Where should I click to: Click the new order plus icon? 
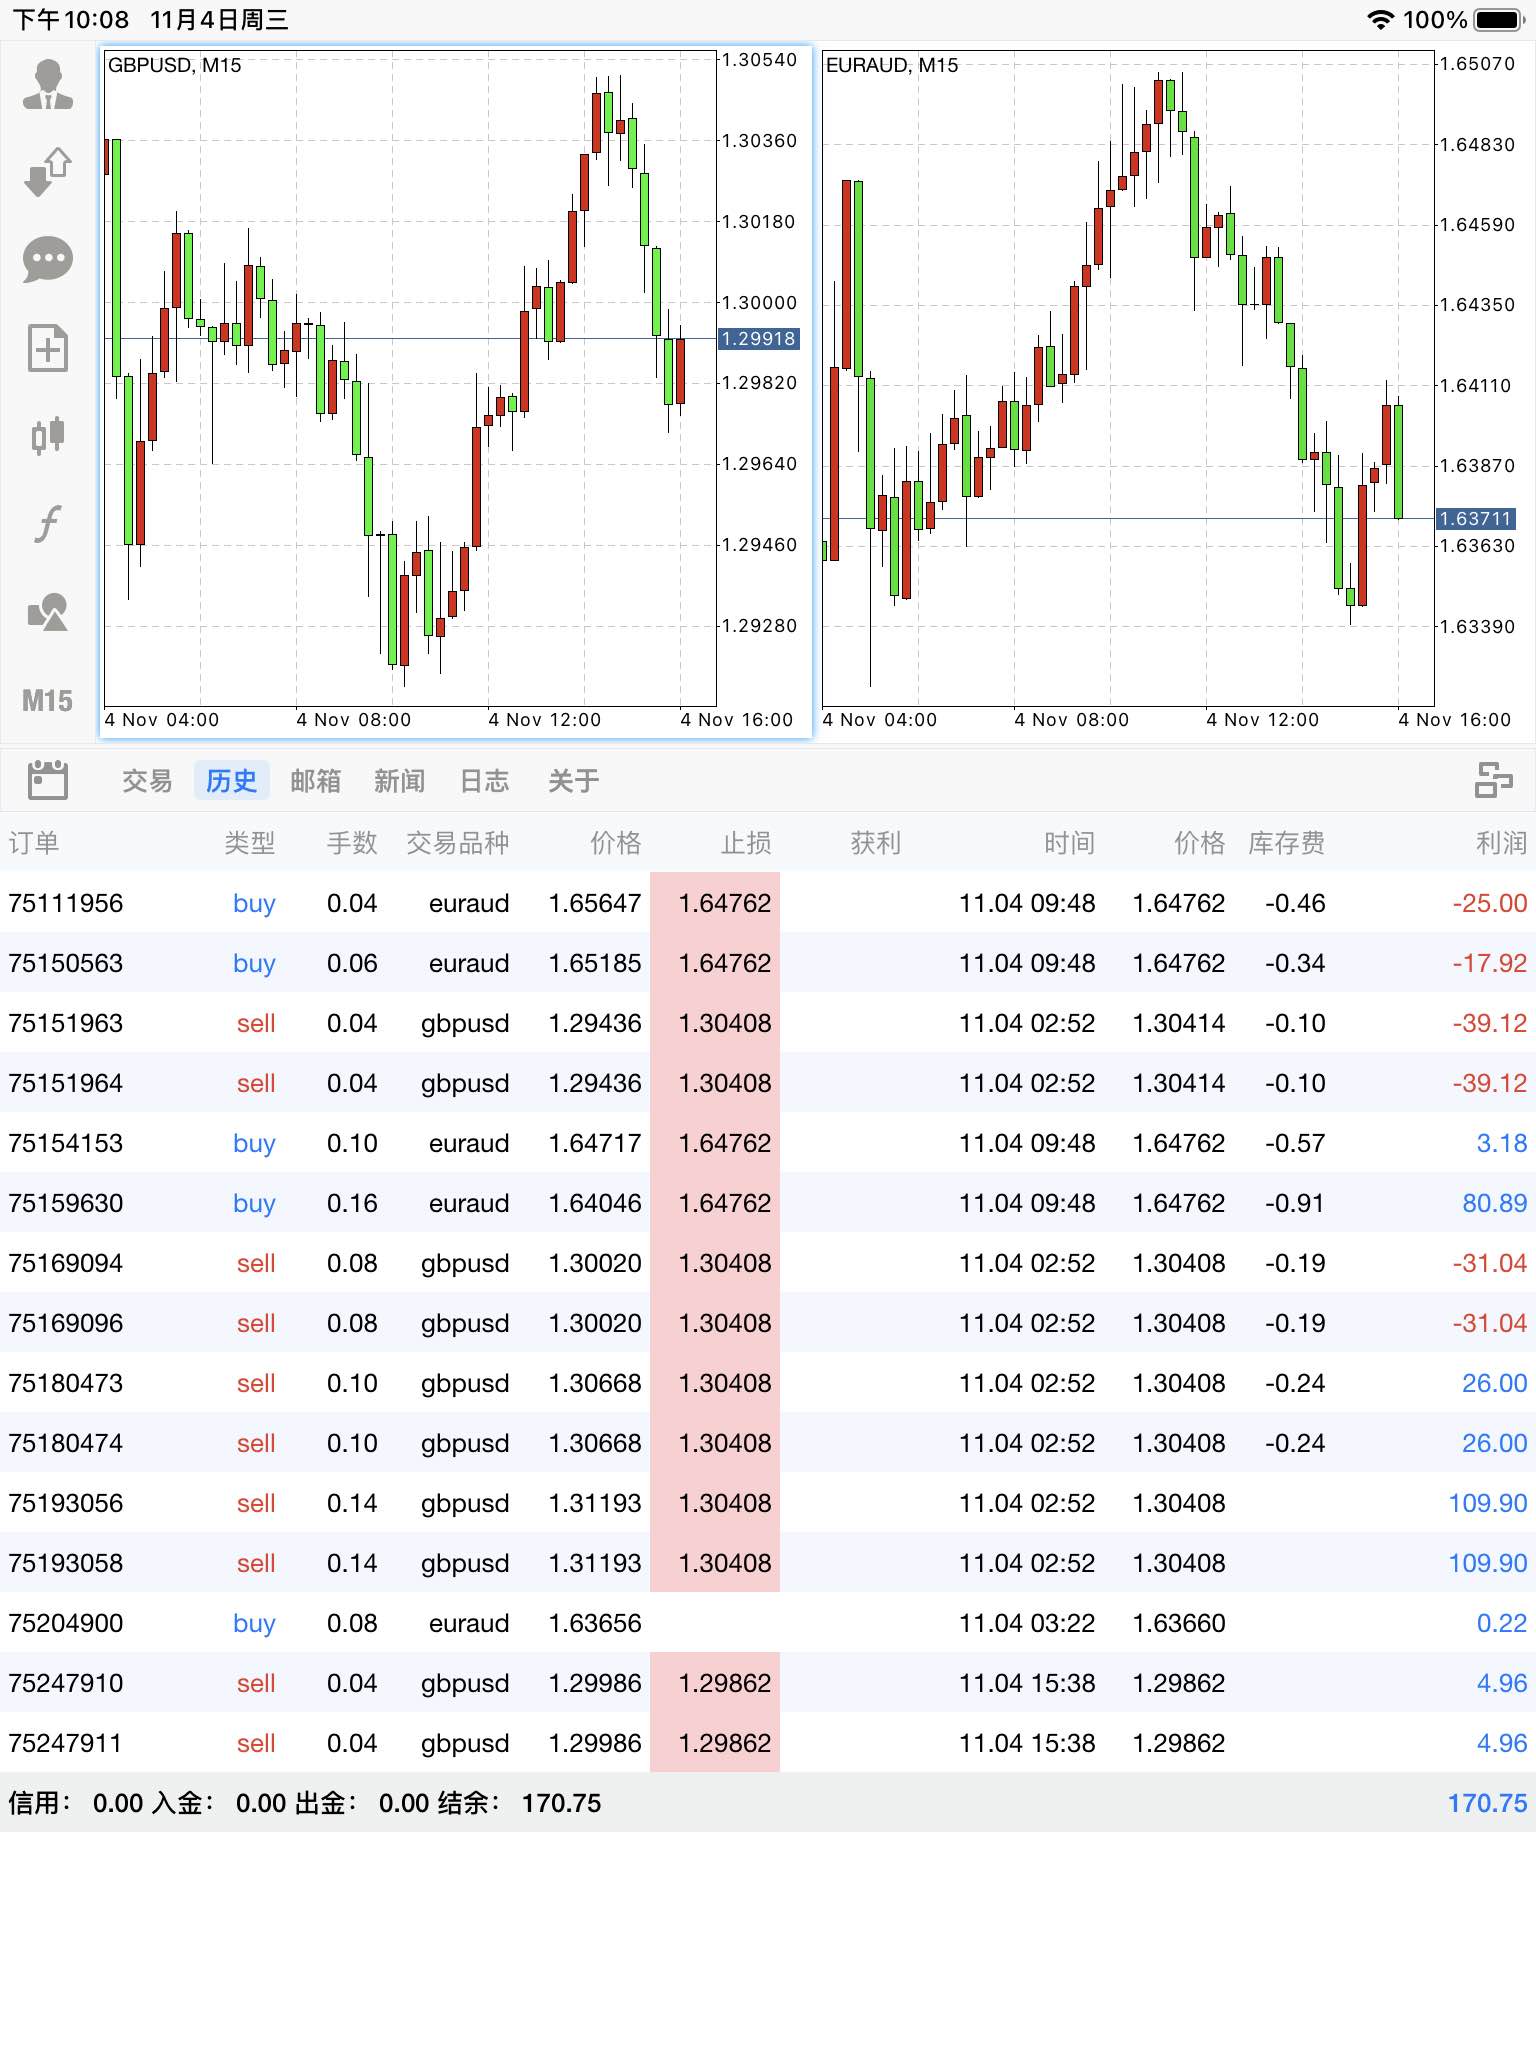coord(48,348)
